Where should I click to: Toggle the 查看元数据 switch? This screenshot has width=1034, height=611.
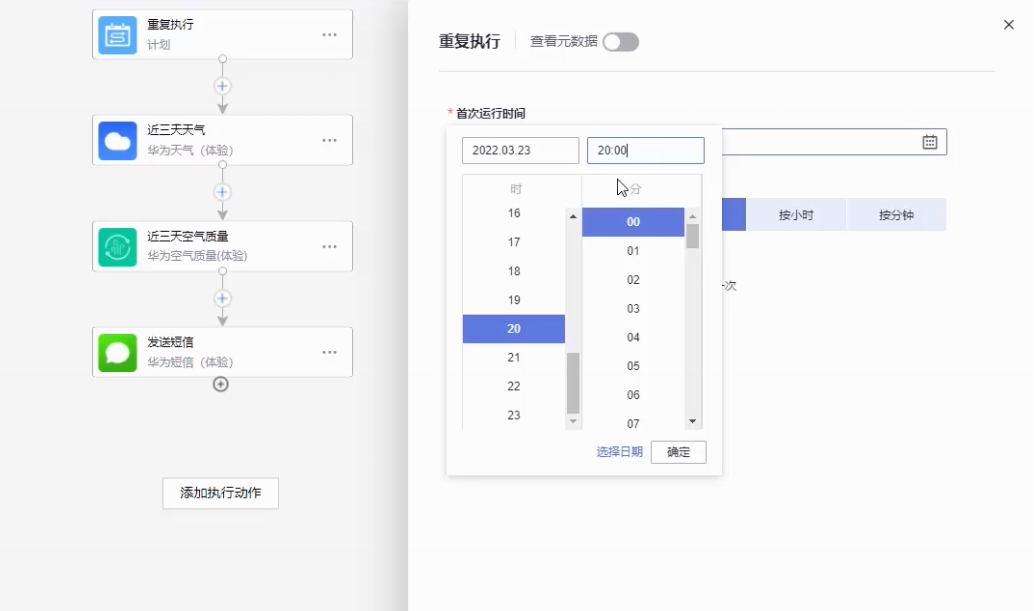(620, 42)
